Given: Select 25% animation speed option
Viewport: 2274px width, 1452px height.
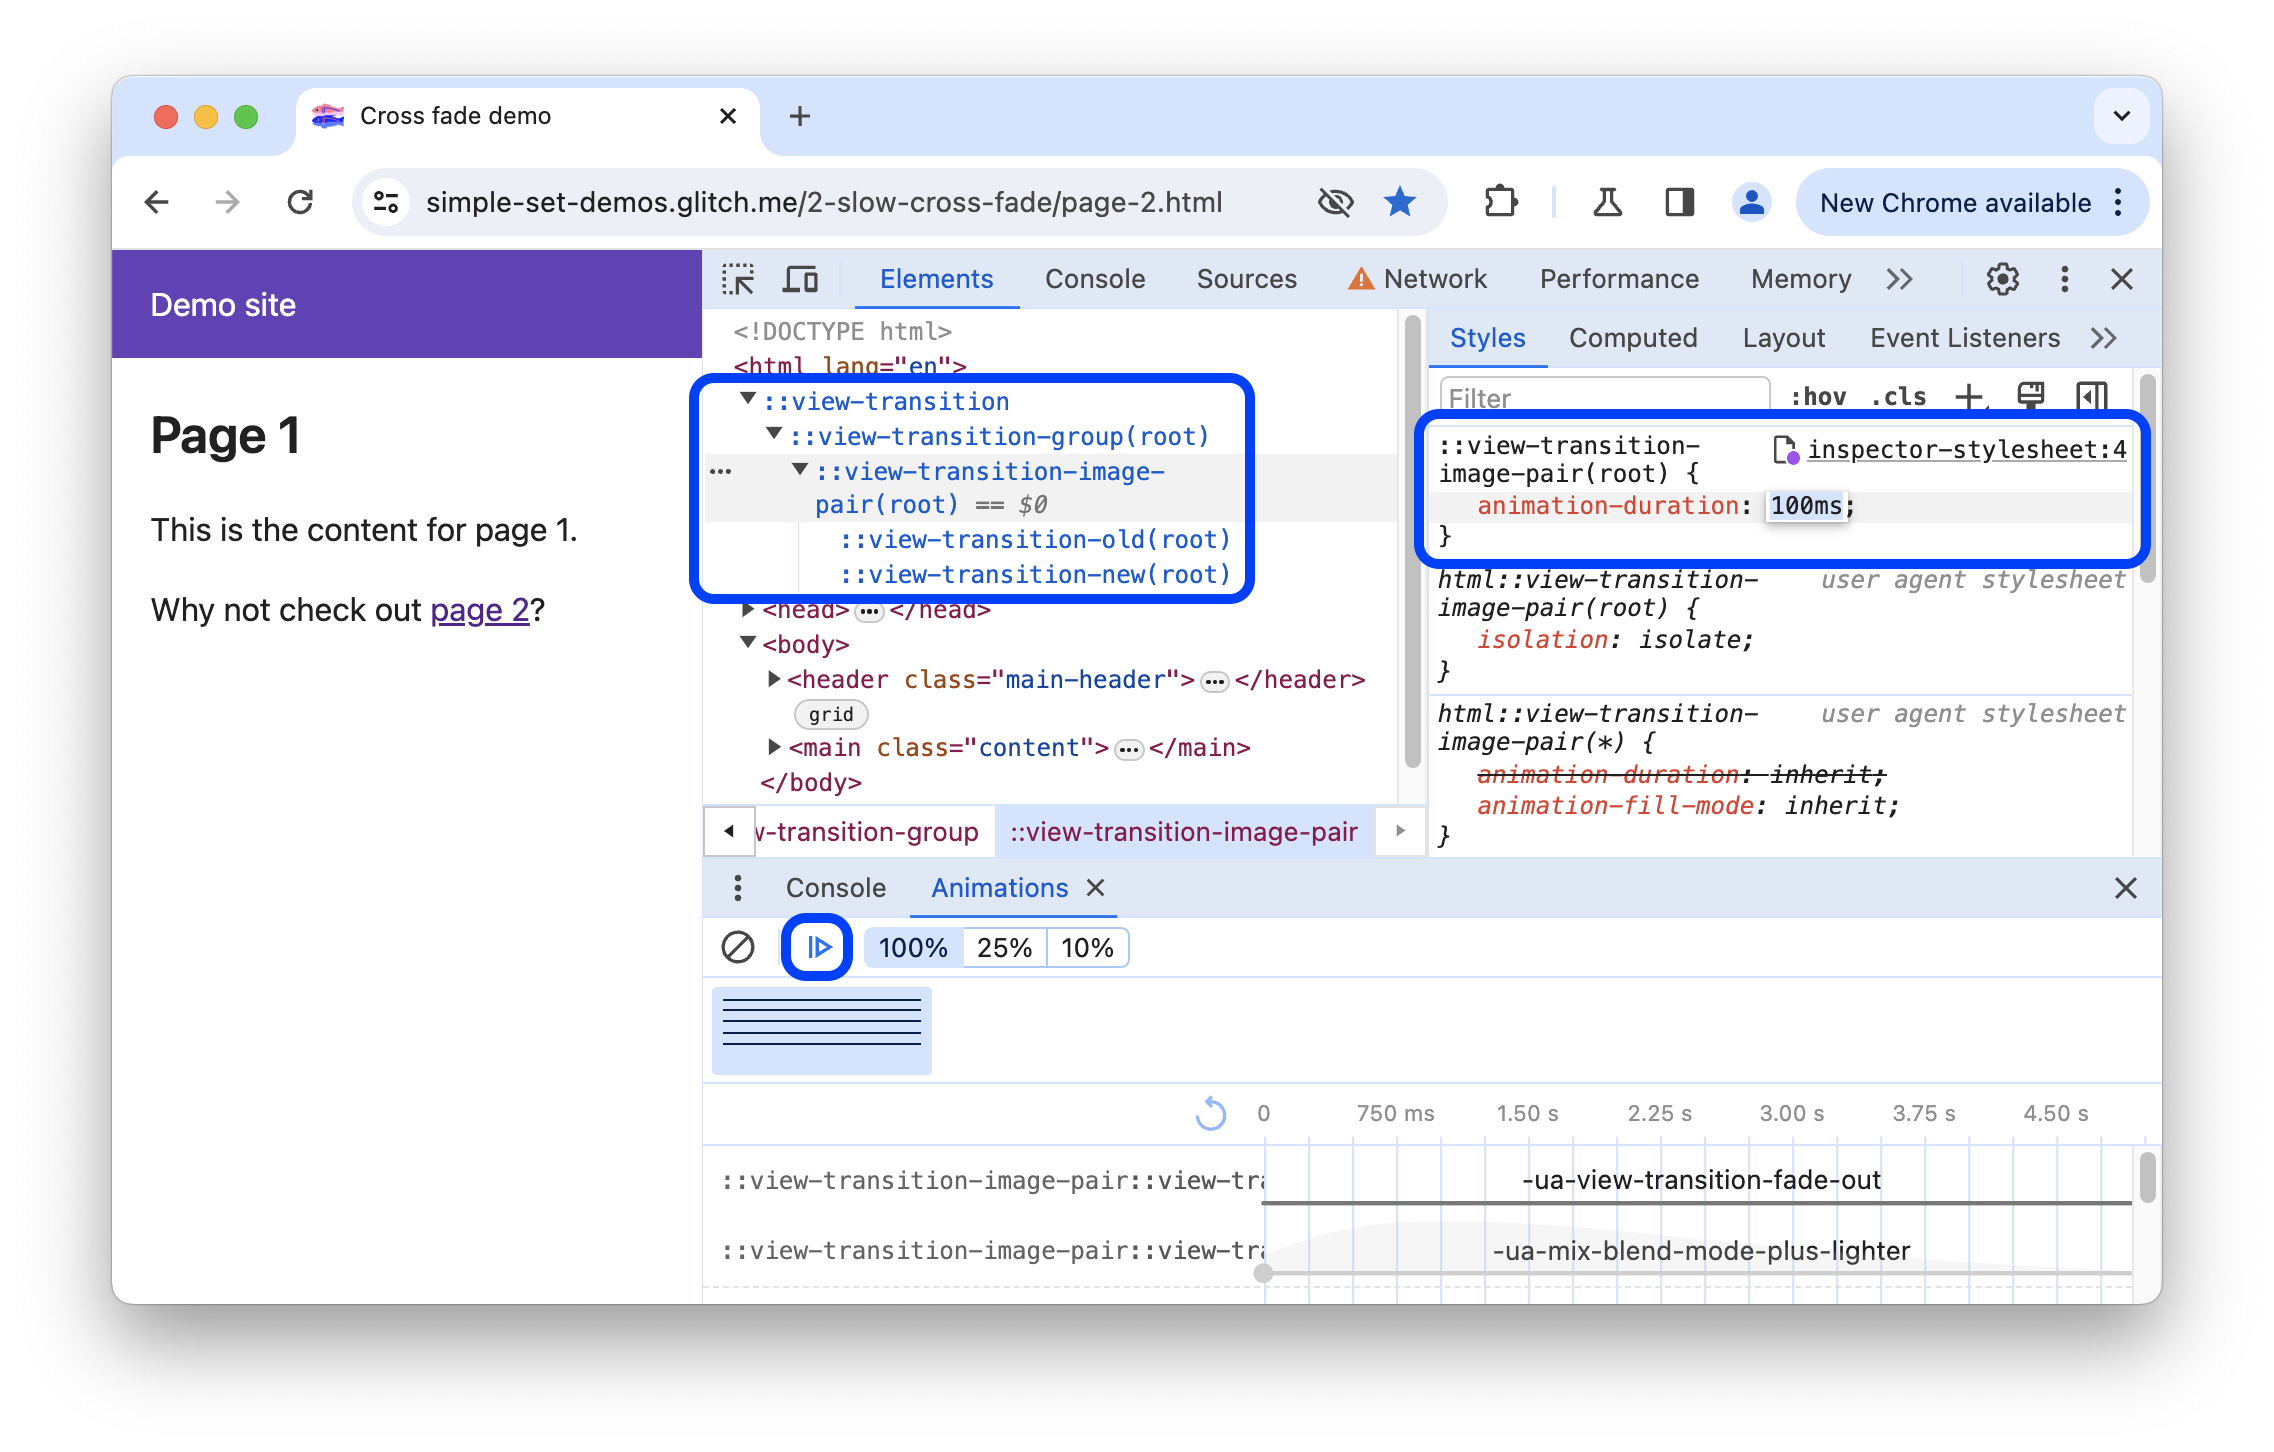Looking at the screenshot, I should (1003, 948).
